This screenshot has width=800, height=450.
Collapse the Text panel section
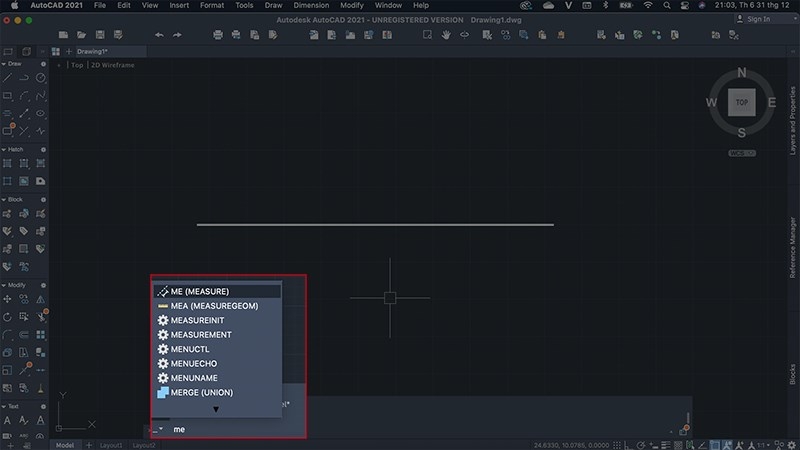pyautogui.click(x=4, y=407)
